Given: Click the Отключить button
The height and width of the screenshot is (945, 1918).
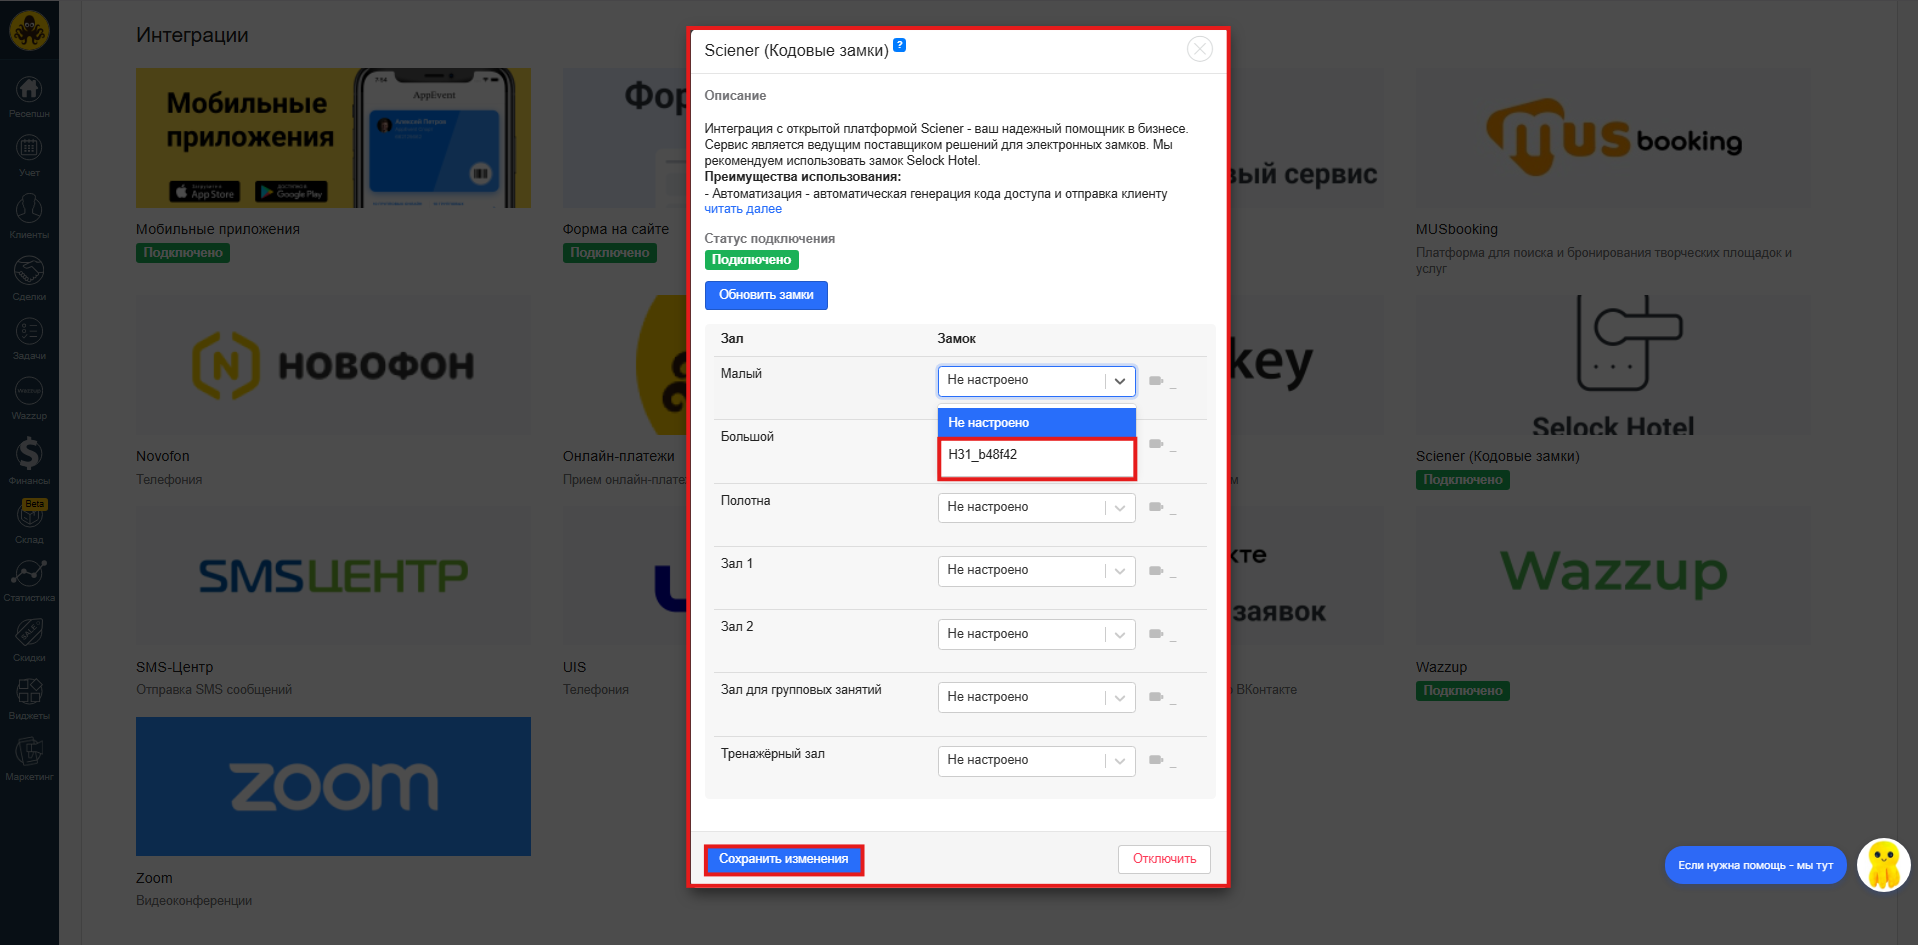Looking at the screenshot, I should [x=1164, y=859].
